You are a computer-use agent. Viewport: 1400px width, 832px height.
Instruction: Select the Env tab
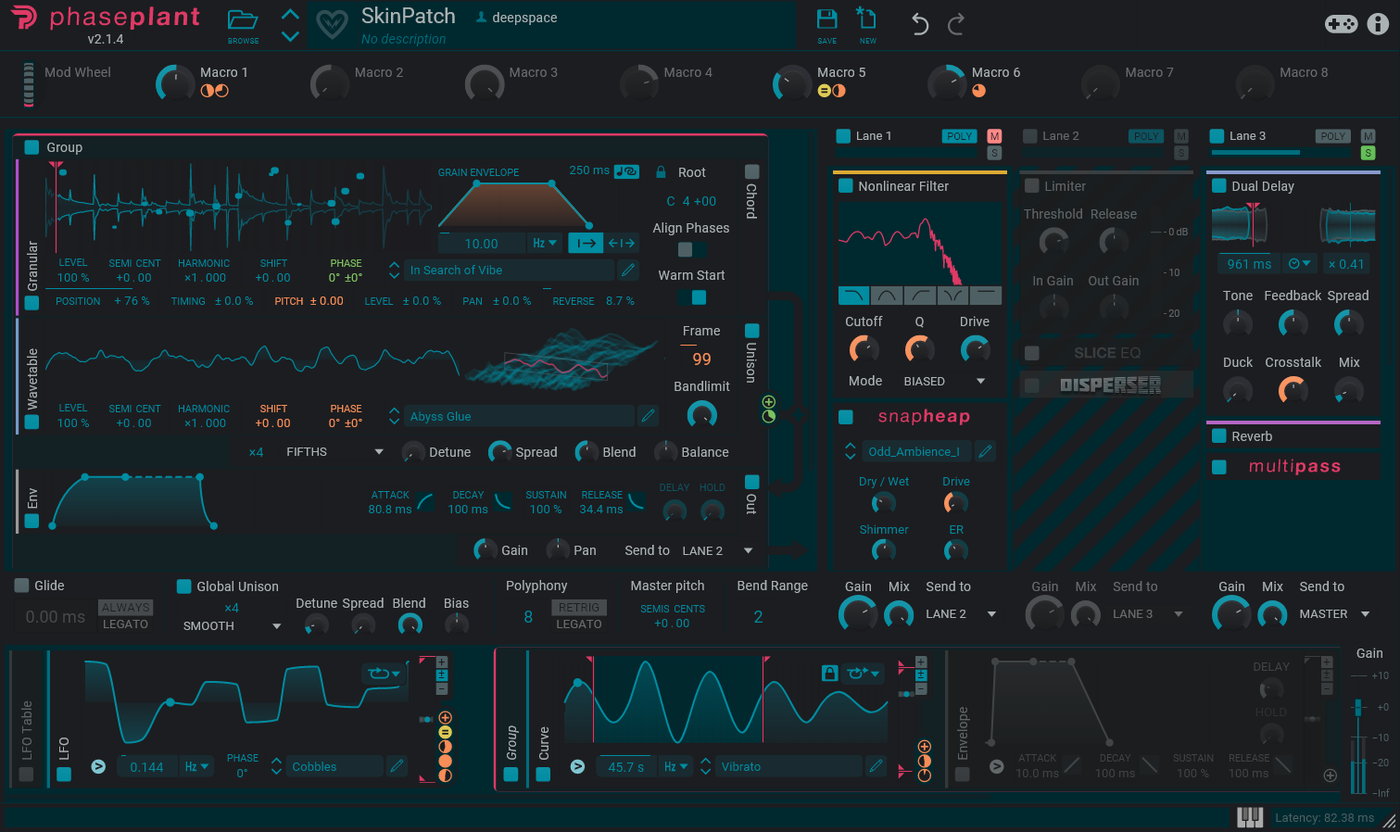point(32,497)
